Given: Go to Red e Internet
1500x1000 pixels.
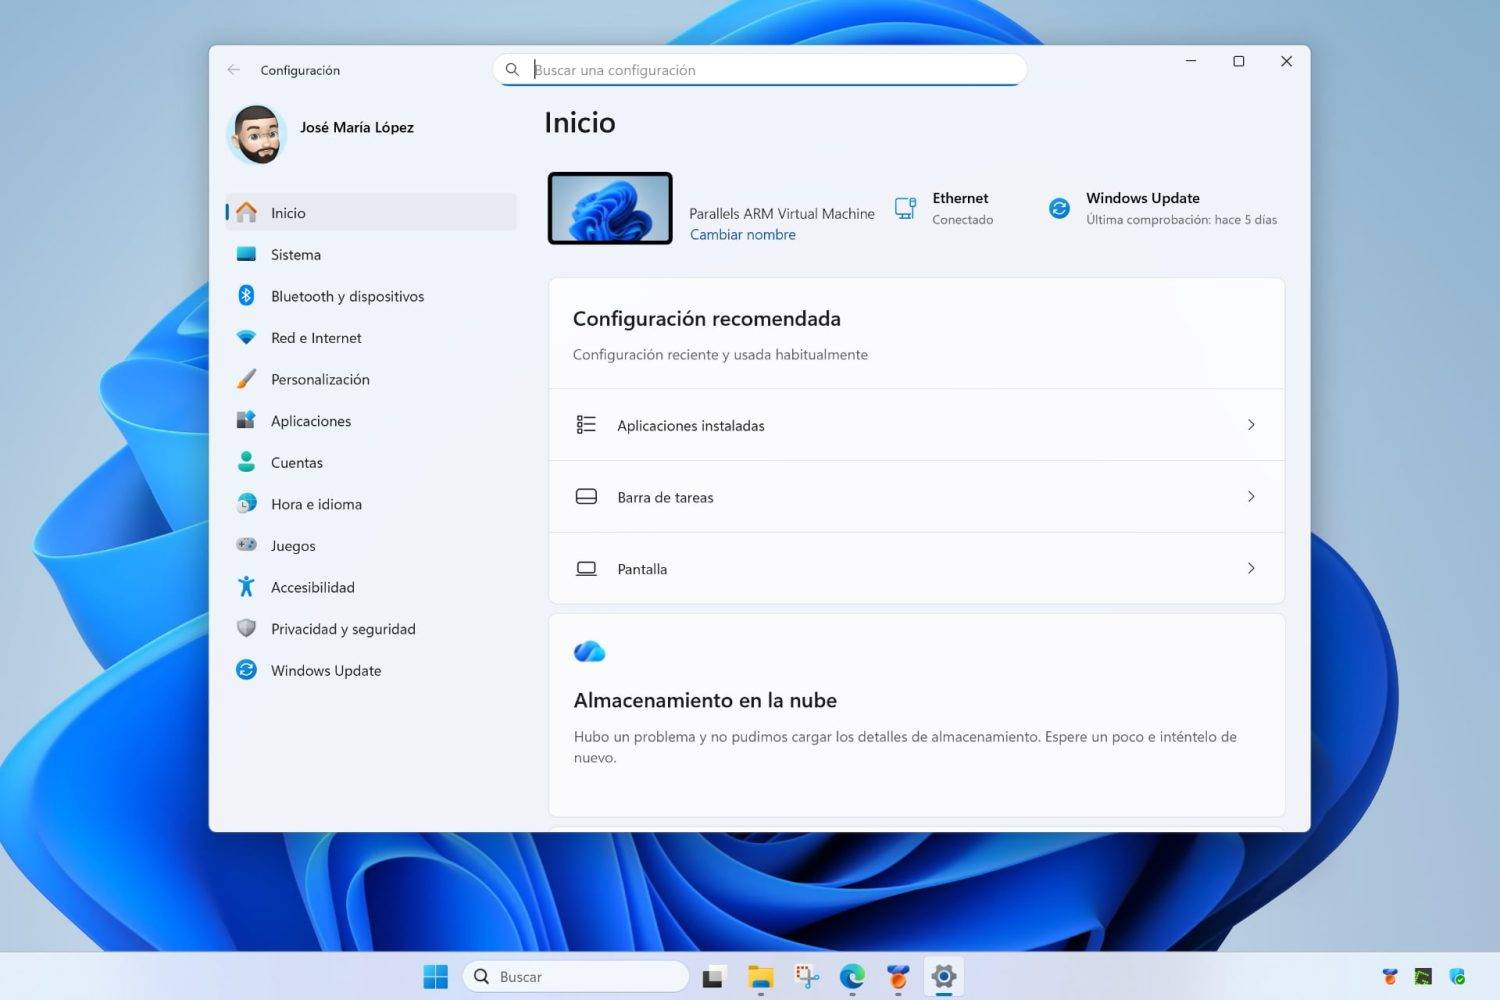Looking at the screenshot, I should (371, 338).
